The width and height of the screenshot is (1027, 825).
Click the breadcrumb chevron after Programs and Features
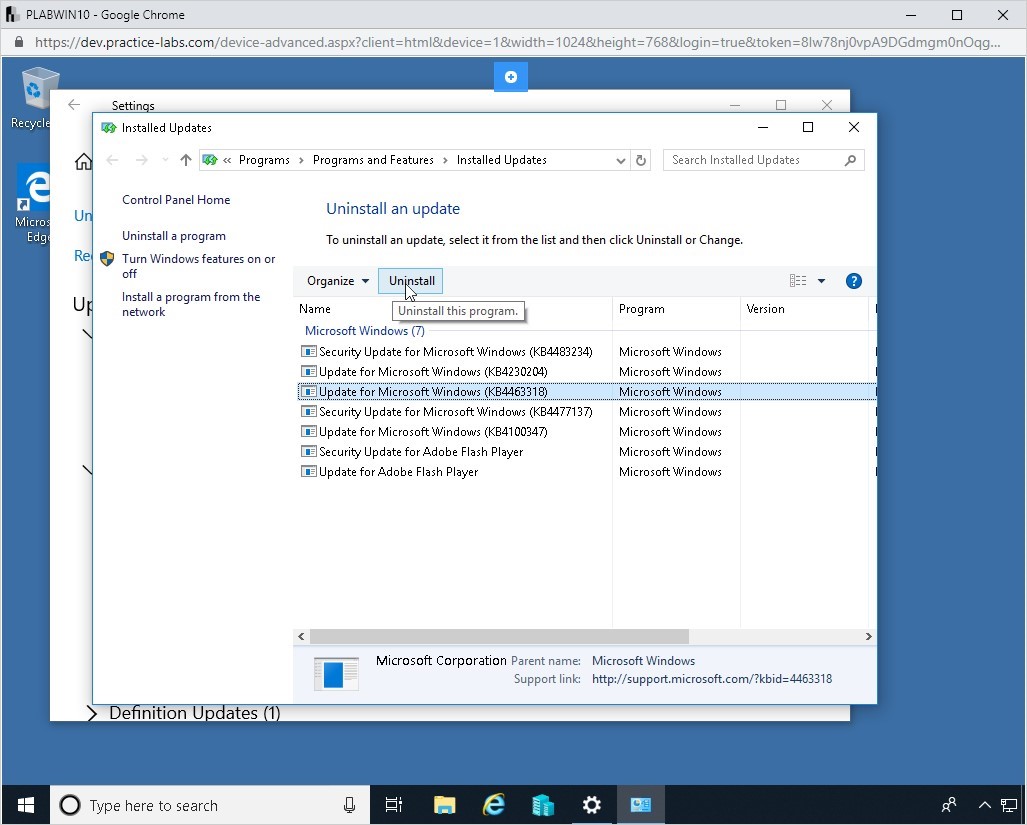pos(445,160)
